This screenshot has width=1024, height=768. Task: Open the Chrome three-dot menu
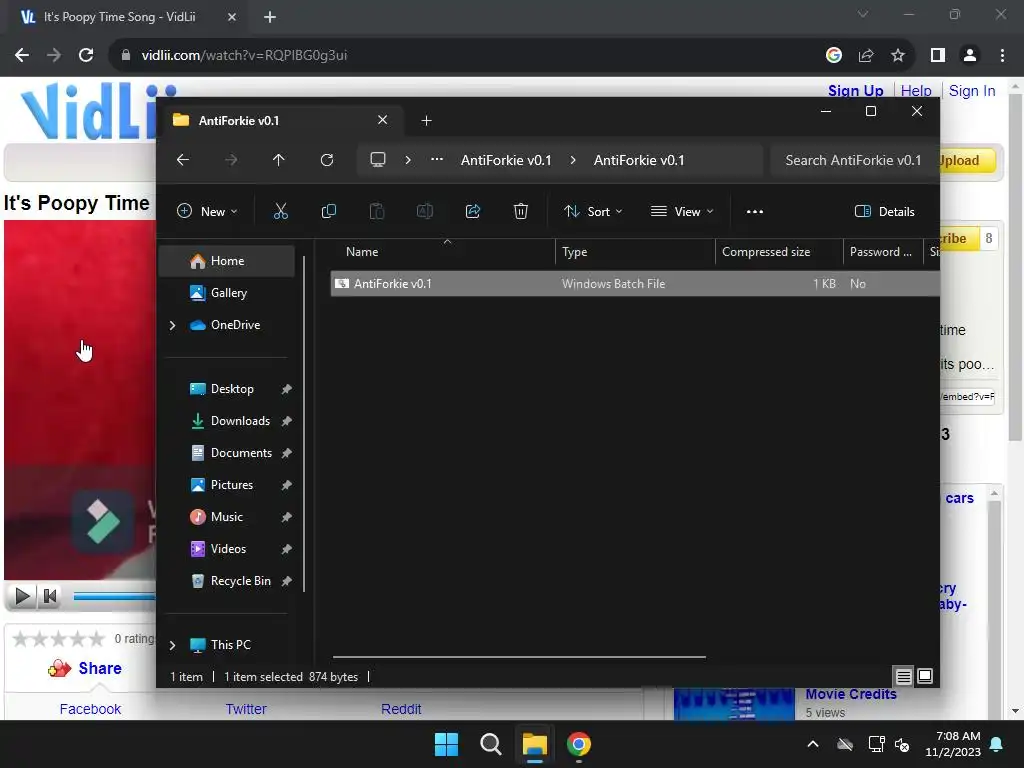pos(1002,56)
